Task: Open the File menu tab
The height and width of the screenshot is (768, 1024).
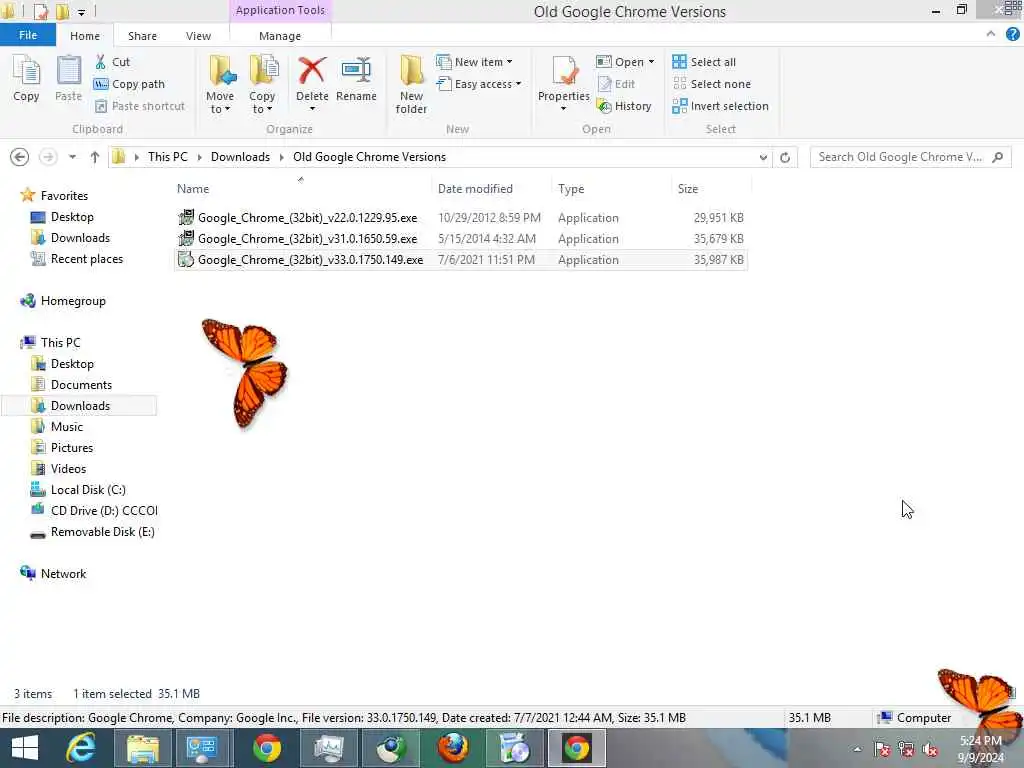Action: (x=27, y=35)
